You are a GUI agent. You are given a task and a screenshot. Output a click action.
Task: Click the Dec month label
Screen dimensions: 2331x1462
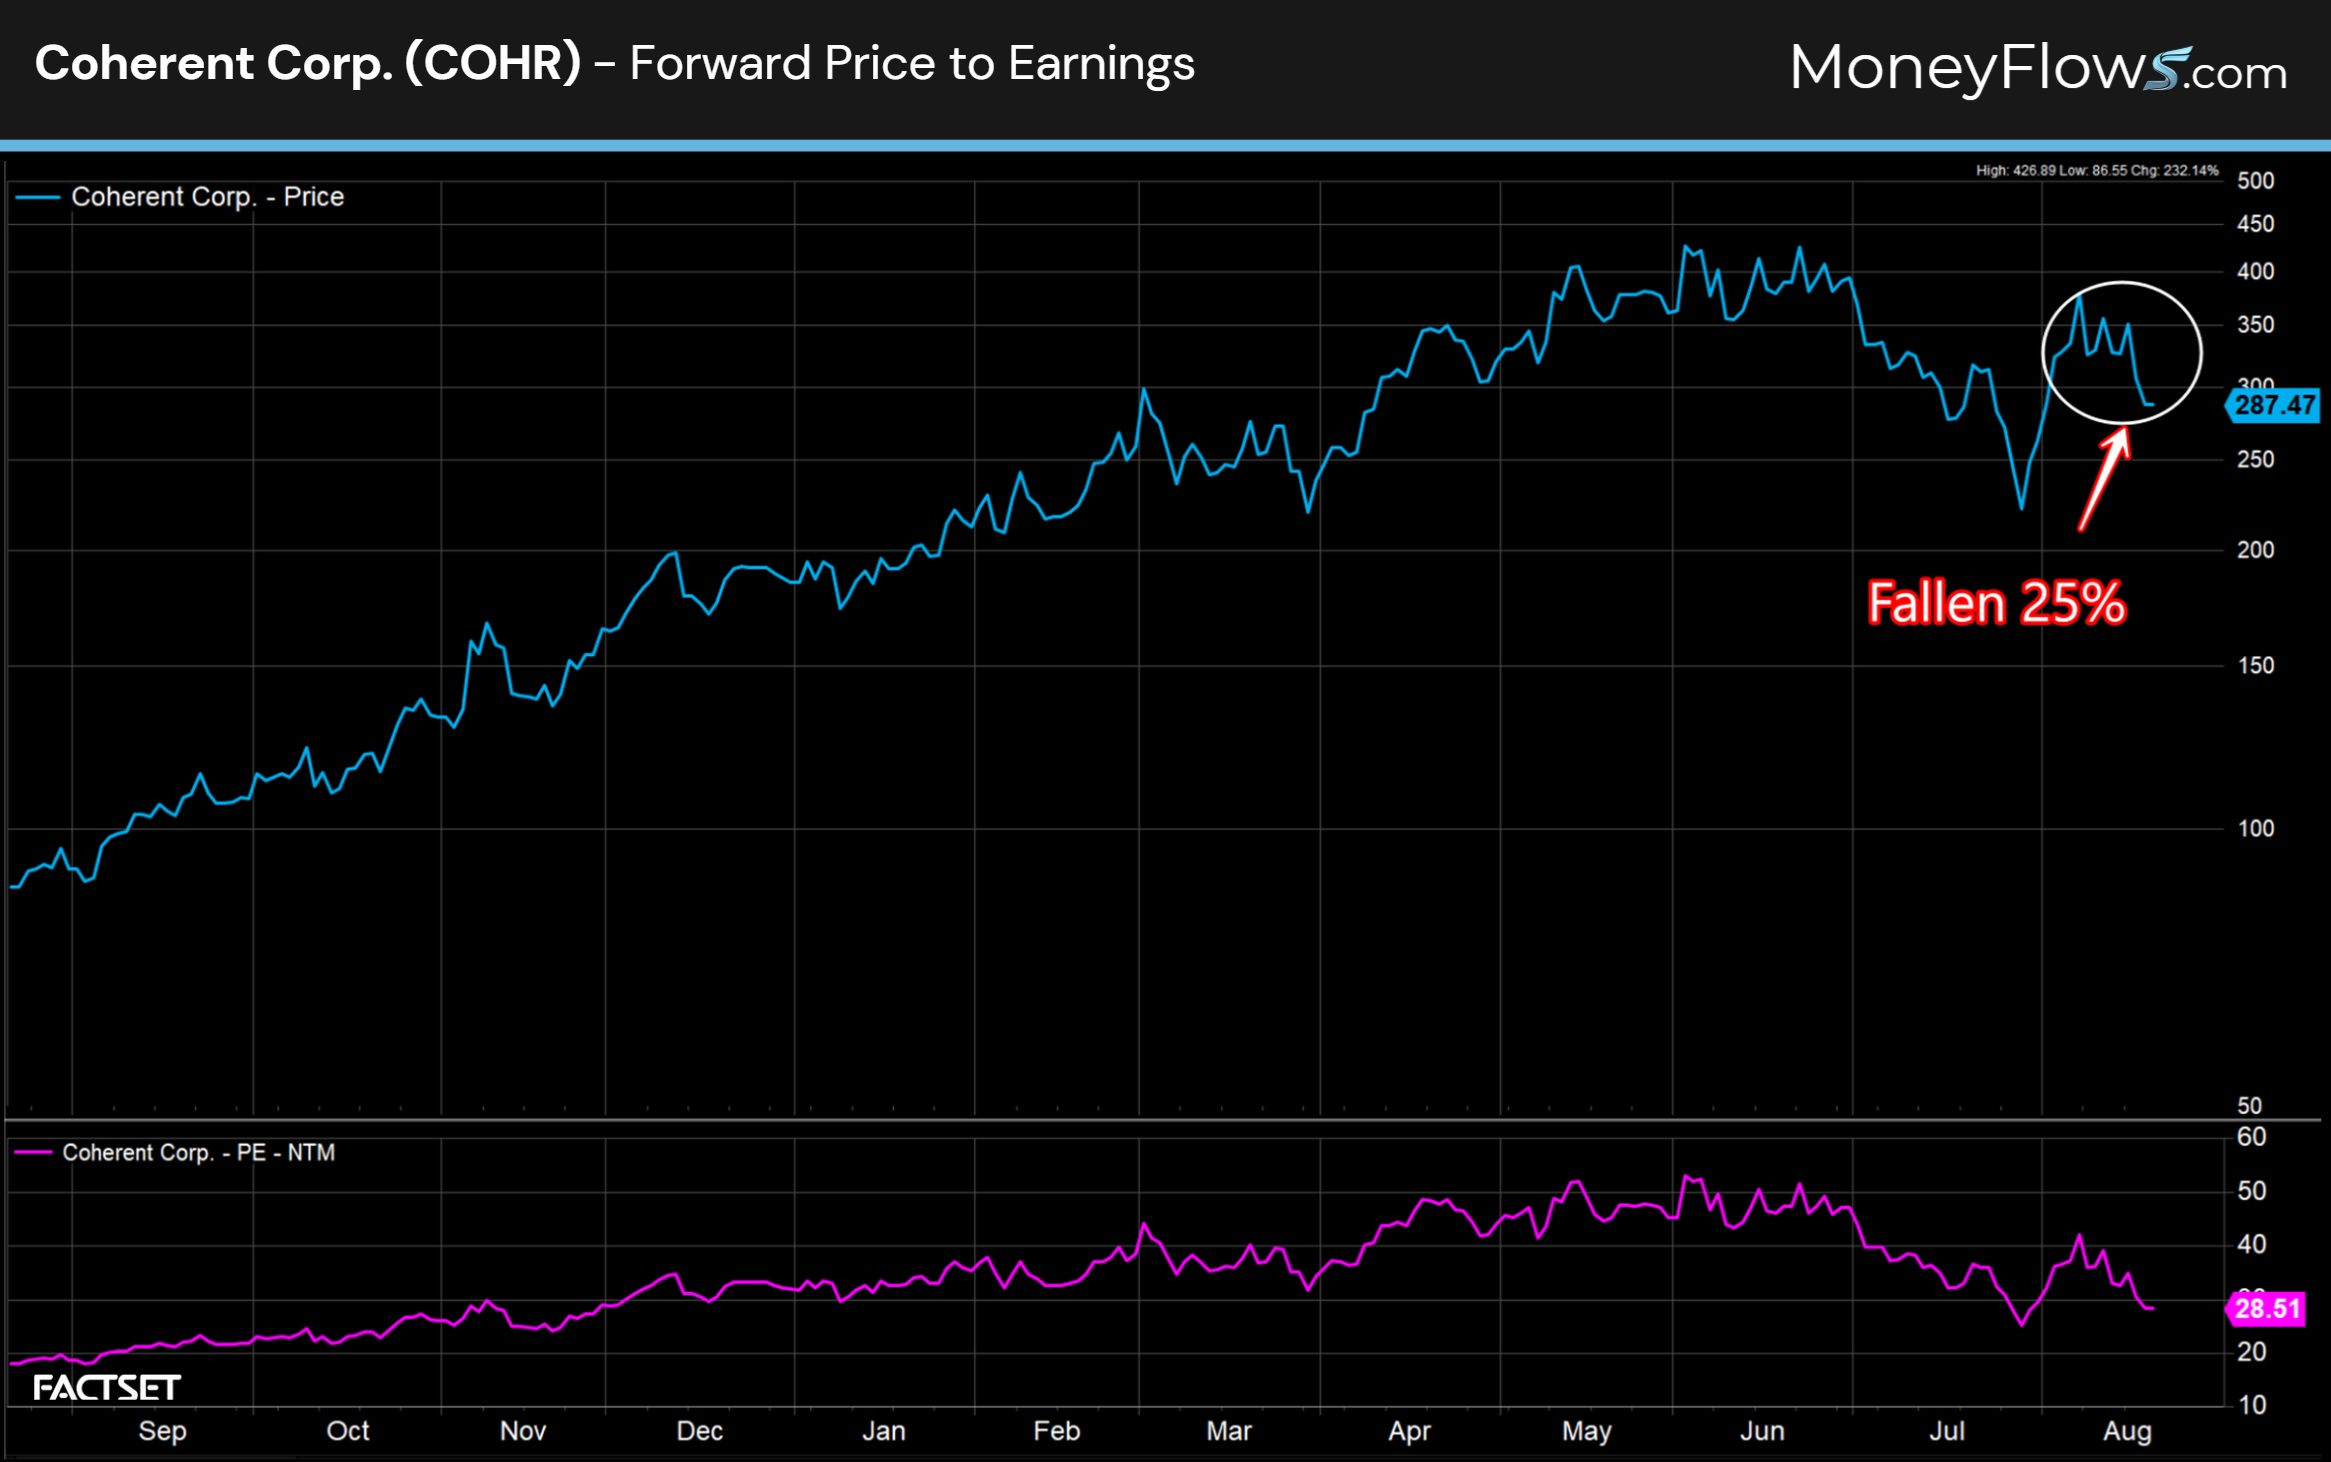700,1431
